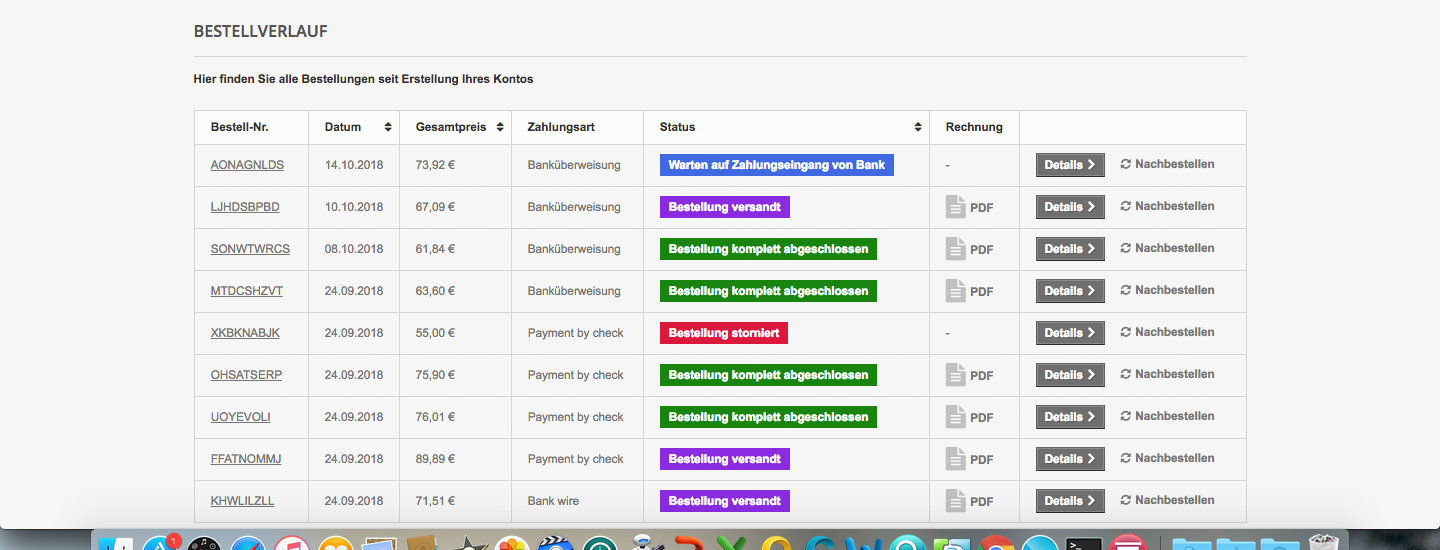Download PDF invoice for order LJHDSBPBD
The height and width of the screenshot is (550, 1440).
pos(969,207)
